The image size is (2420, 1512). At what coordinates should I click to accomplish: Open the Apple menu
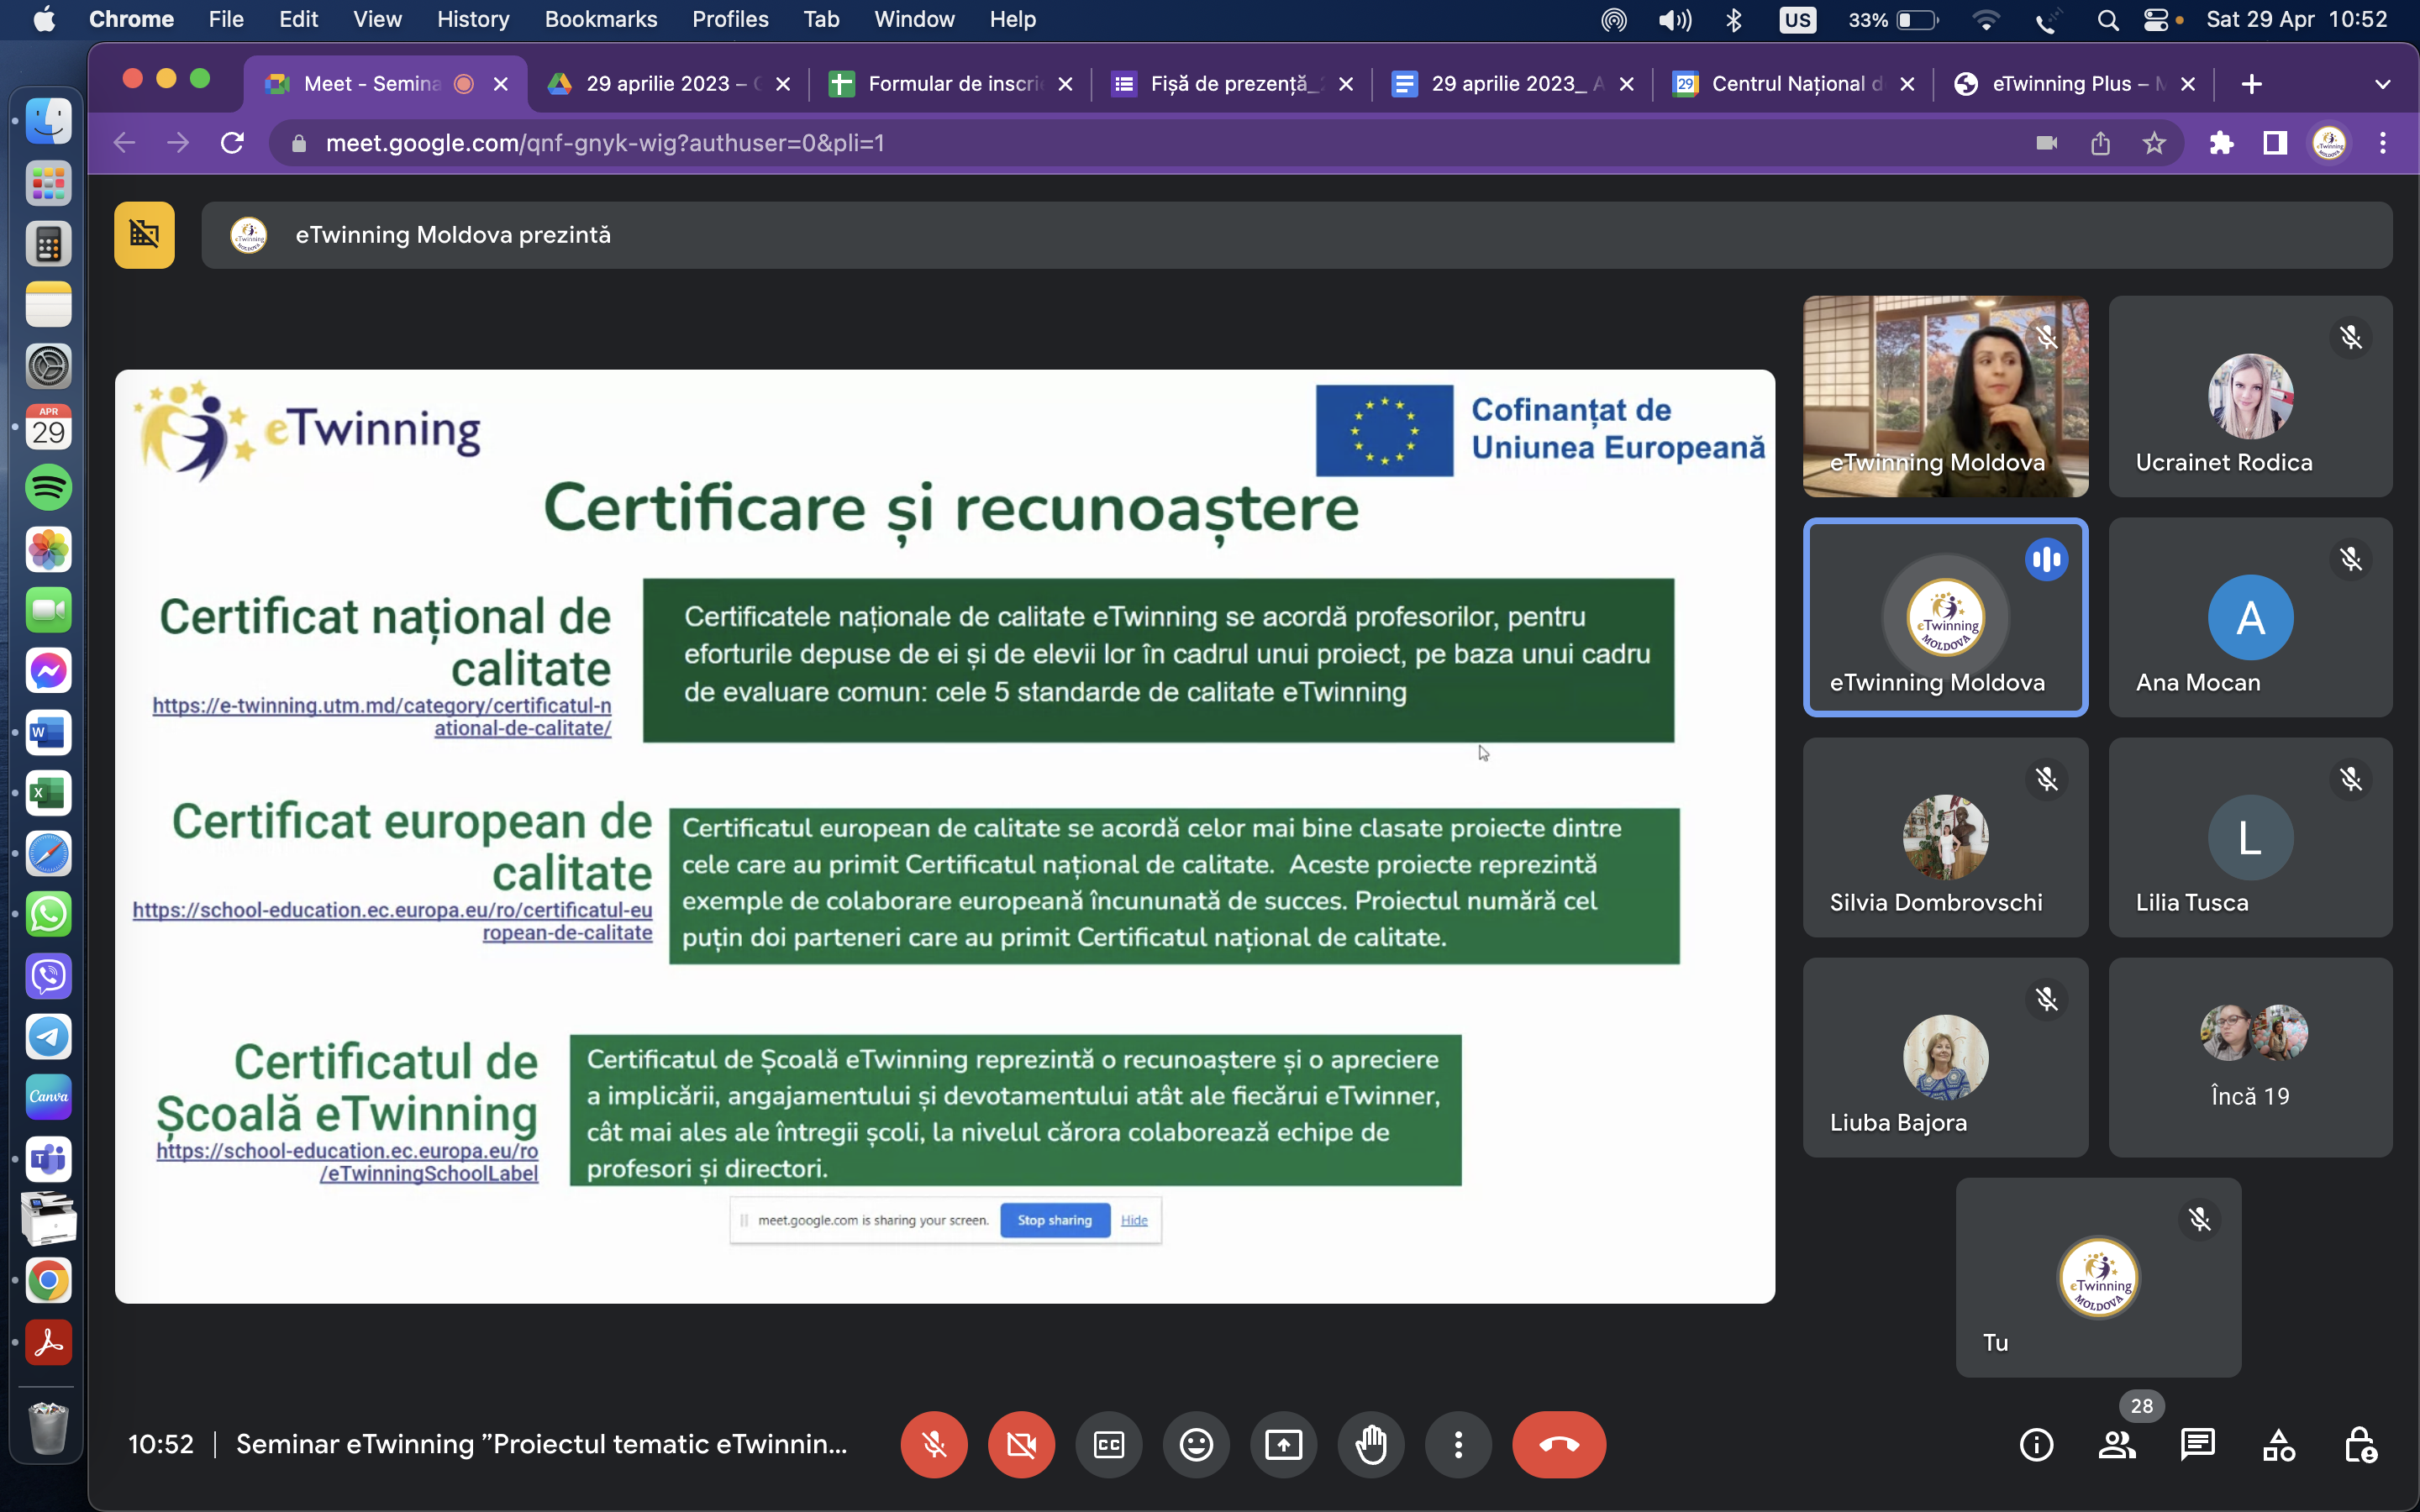(44, 19)
